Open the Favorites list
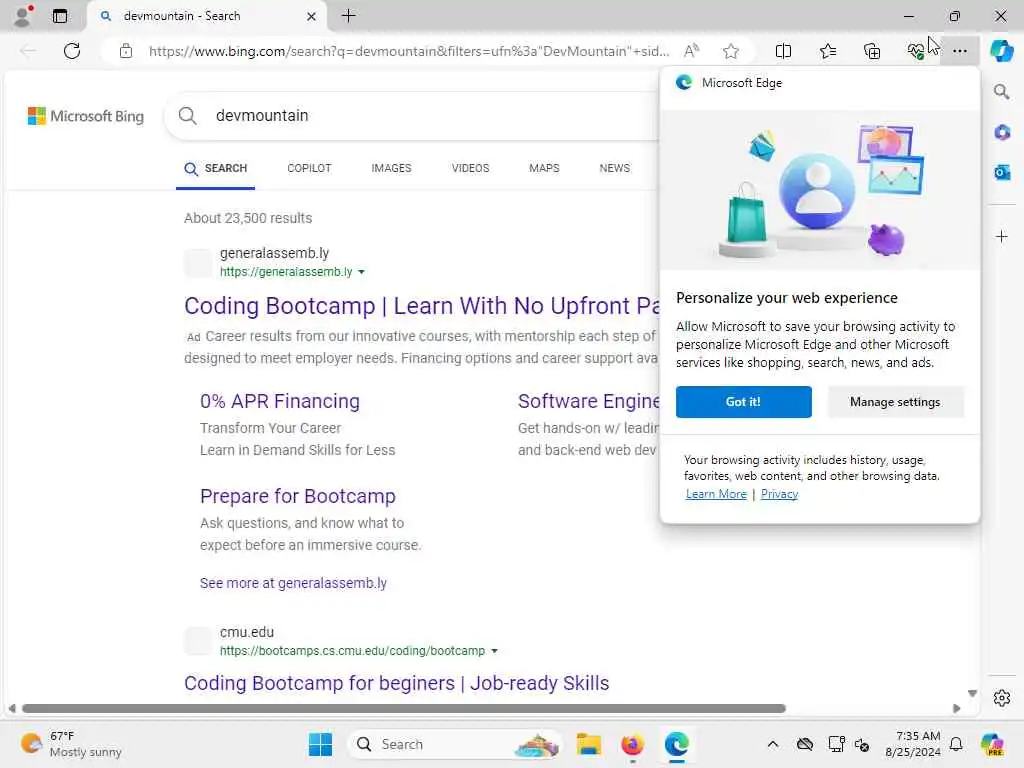 point(827,51)
